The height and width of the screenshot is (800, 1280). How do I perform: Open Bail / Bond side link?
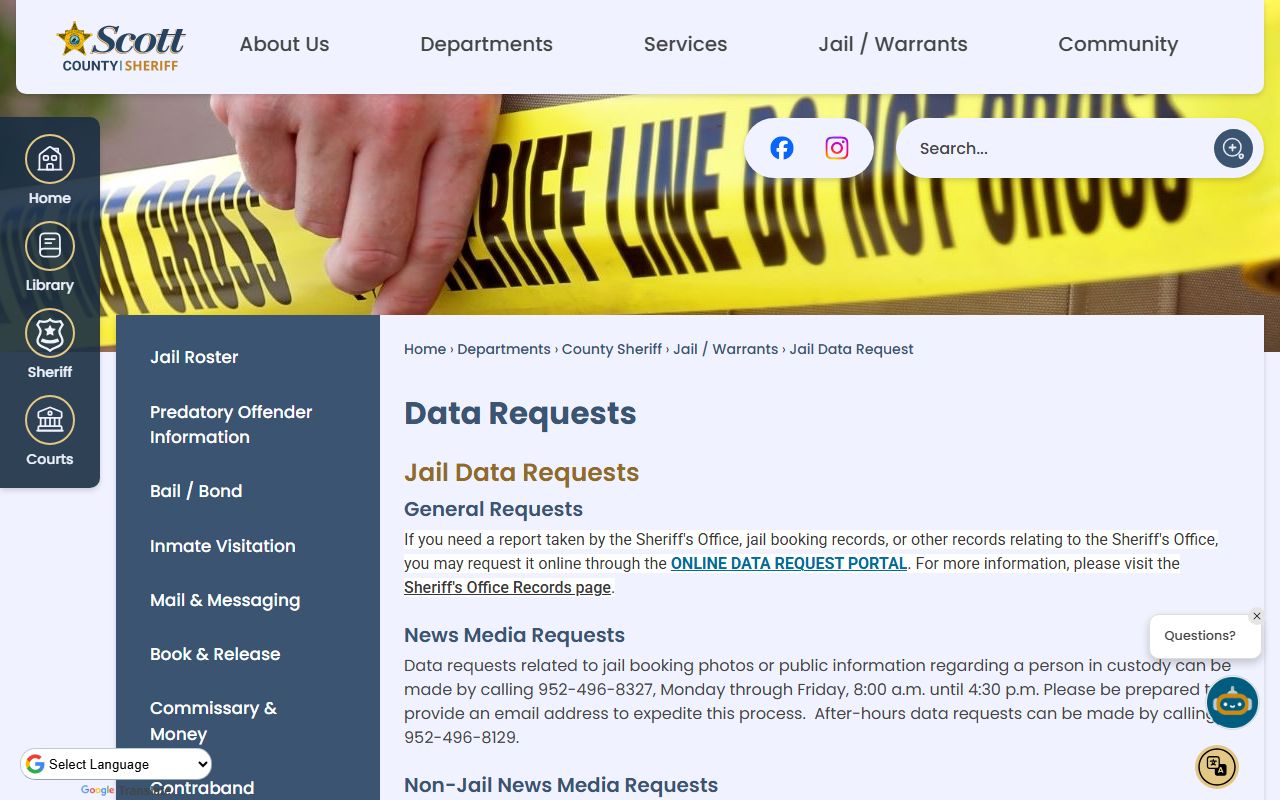[196, 491]
